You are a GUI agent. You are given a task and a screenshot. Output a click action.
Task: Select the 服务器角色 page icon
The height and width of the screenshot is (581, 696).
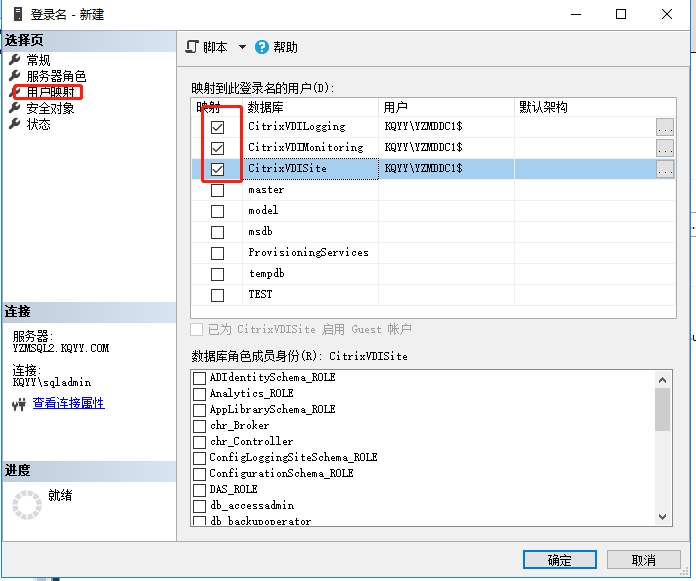point(14,76)
